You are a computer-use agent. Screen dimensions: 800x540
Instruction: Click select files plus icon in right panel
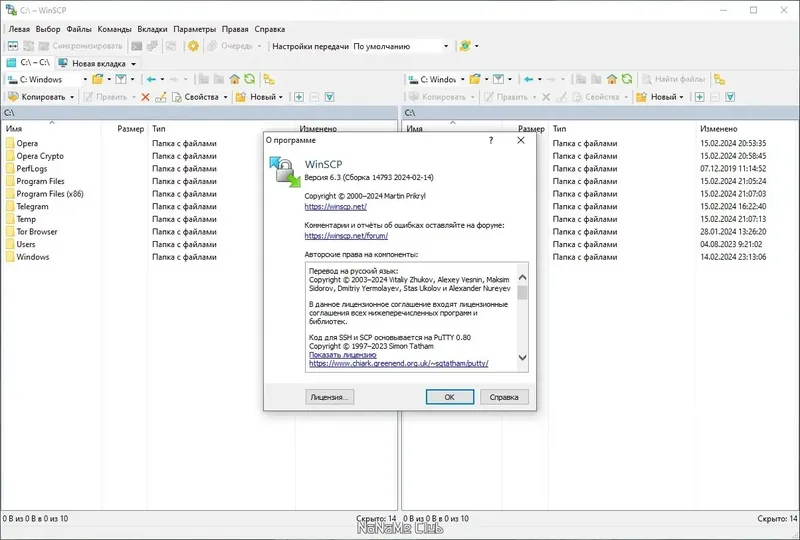pyautogui.click(x=699, y=97)
